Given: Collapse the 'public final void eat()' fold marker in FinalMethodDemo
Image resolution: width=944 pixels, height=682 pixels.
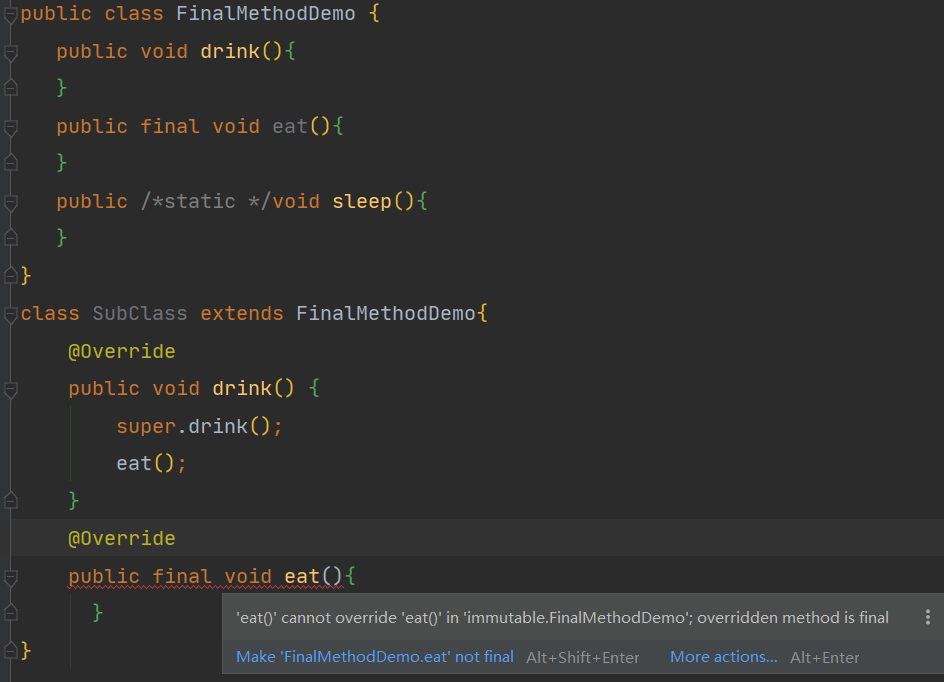Looking at the screenshot, I should [10, 128].
